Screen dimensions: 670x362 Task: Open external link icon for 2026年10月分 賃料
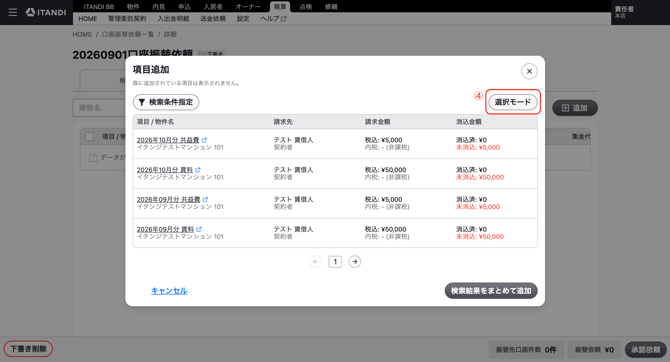click(x=197, y=170)
